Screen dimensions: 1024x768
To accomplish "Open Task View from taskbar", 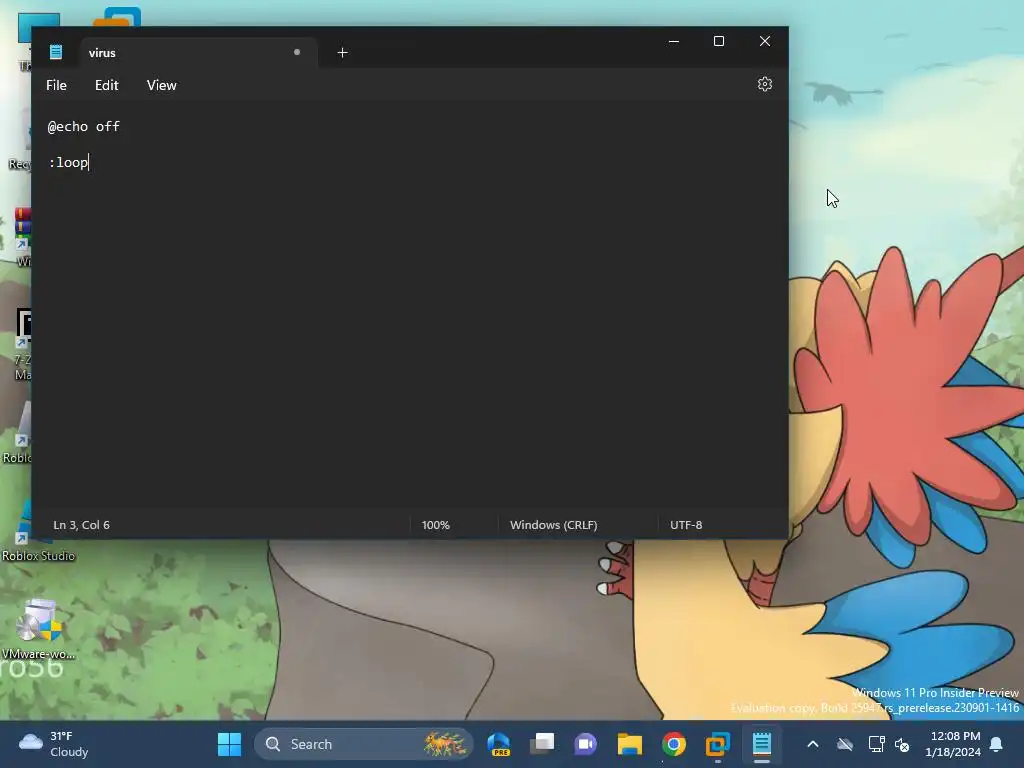I will [x=542, y=744].
